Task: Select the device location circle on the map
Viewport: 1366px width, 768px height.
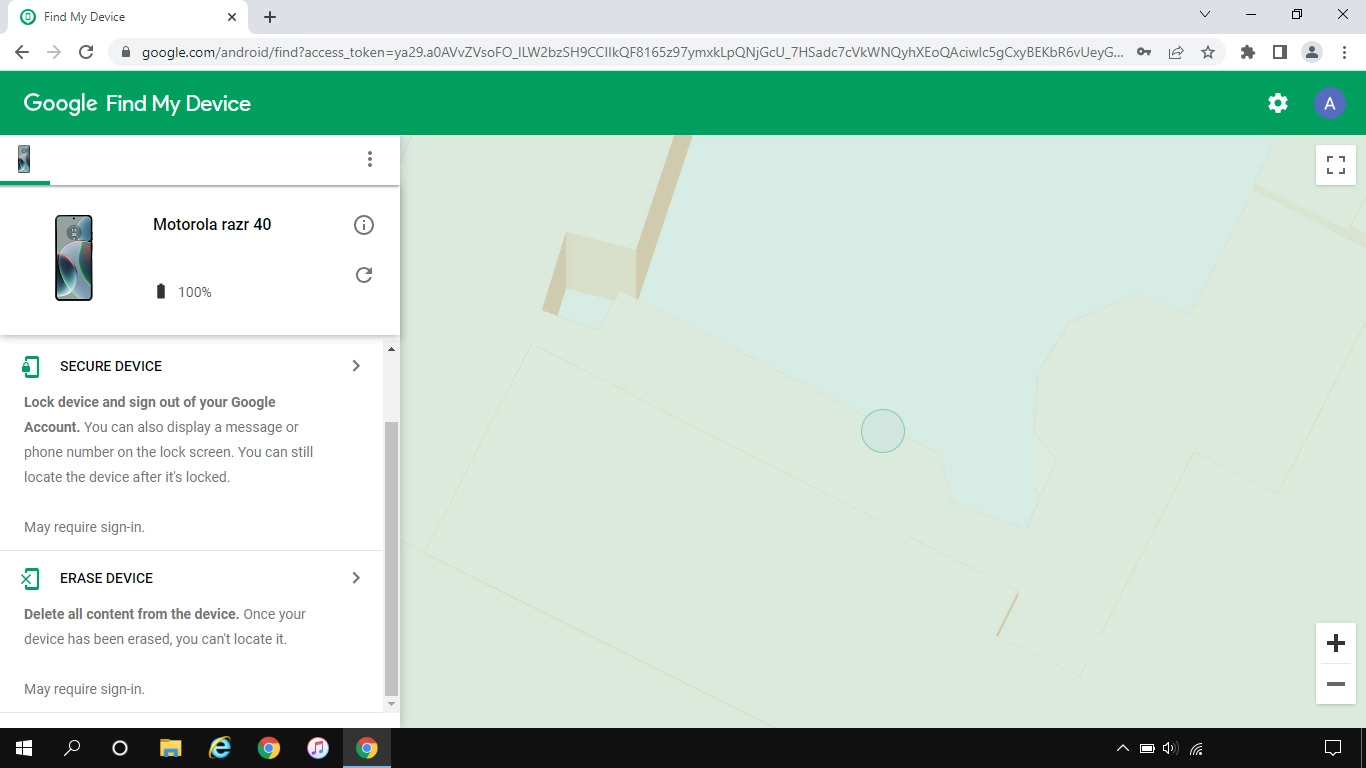Action: point(883,430)
